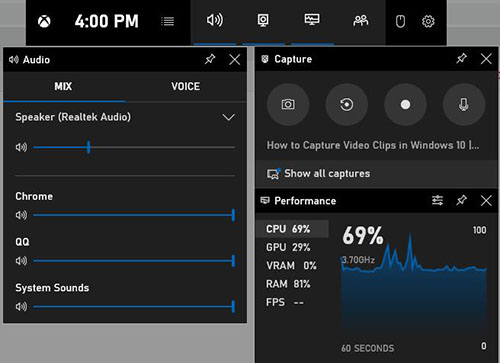Open the widget menu list icon
The width and height of the screenshot is (500, 363).
[167, 22]
